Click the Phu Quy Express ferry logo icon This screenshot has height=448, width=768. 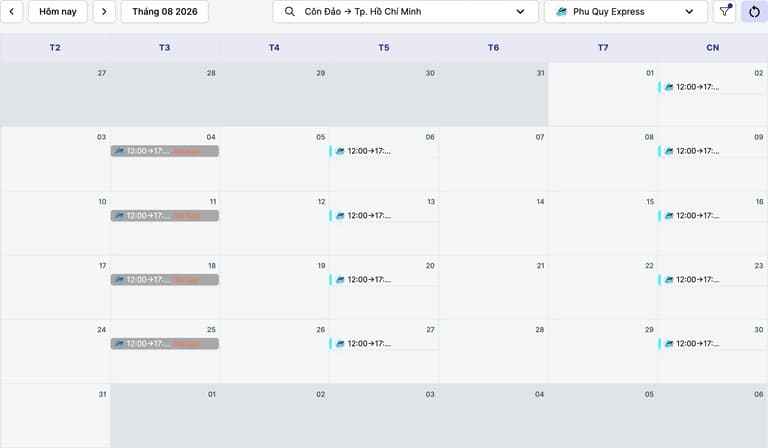[x=561, y=11]
